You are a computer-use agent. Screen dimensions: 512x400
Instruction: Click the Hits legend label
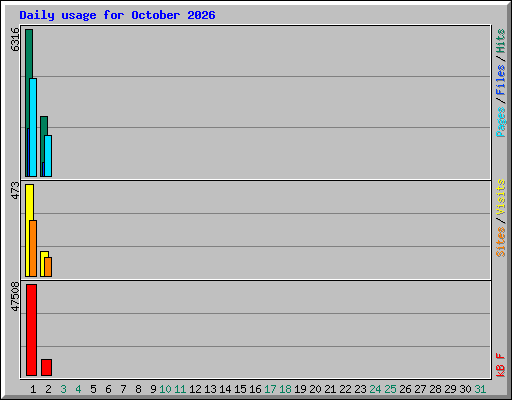pos(501,41)
